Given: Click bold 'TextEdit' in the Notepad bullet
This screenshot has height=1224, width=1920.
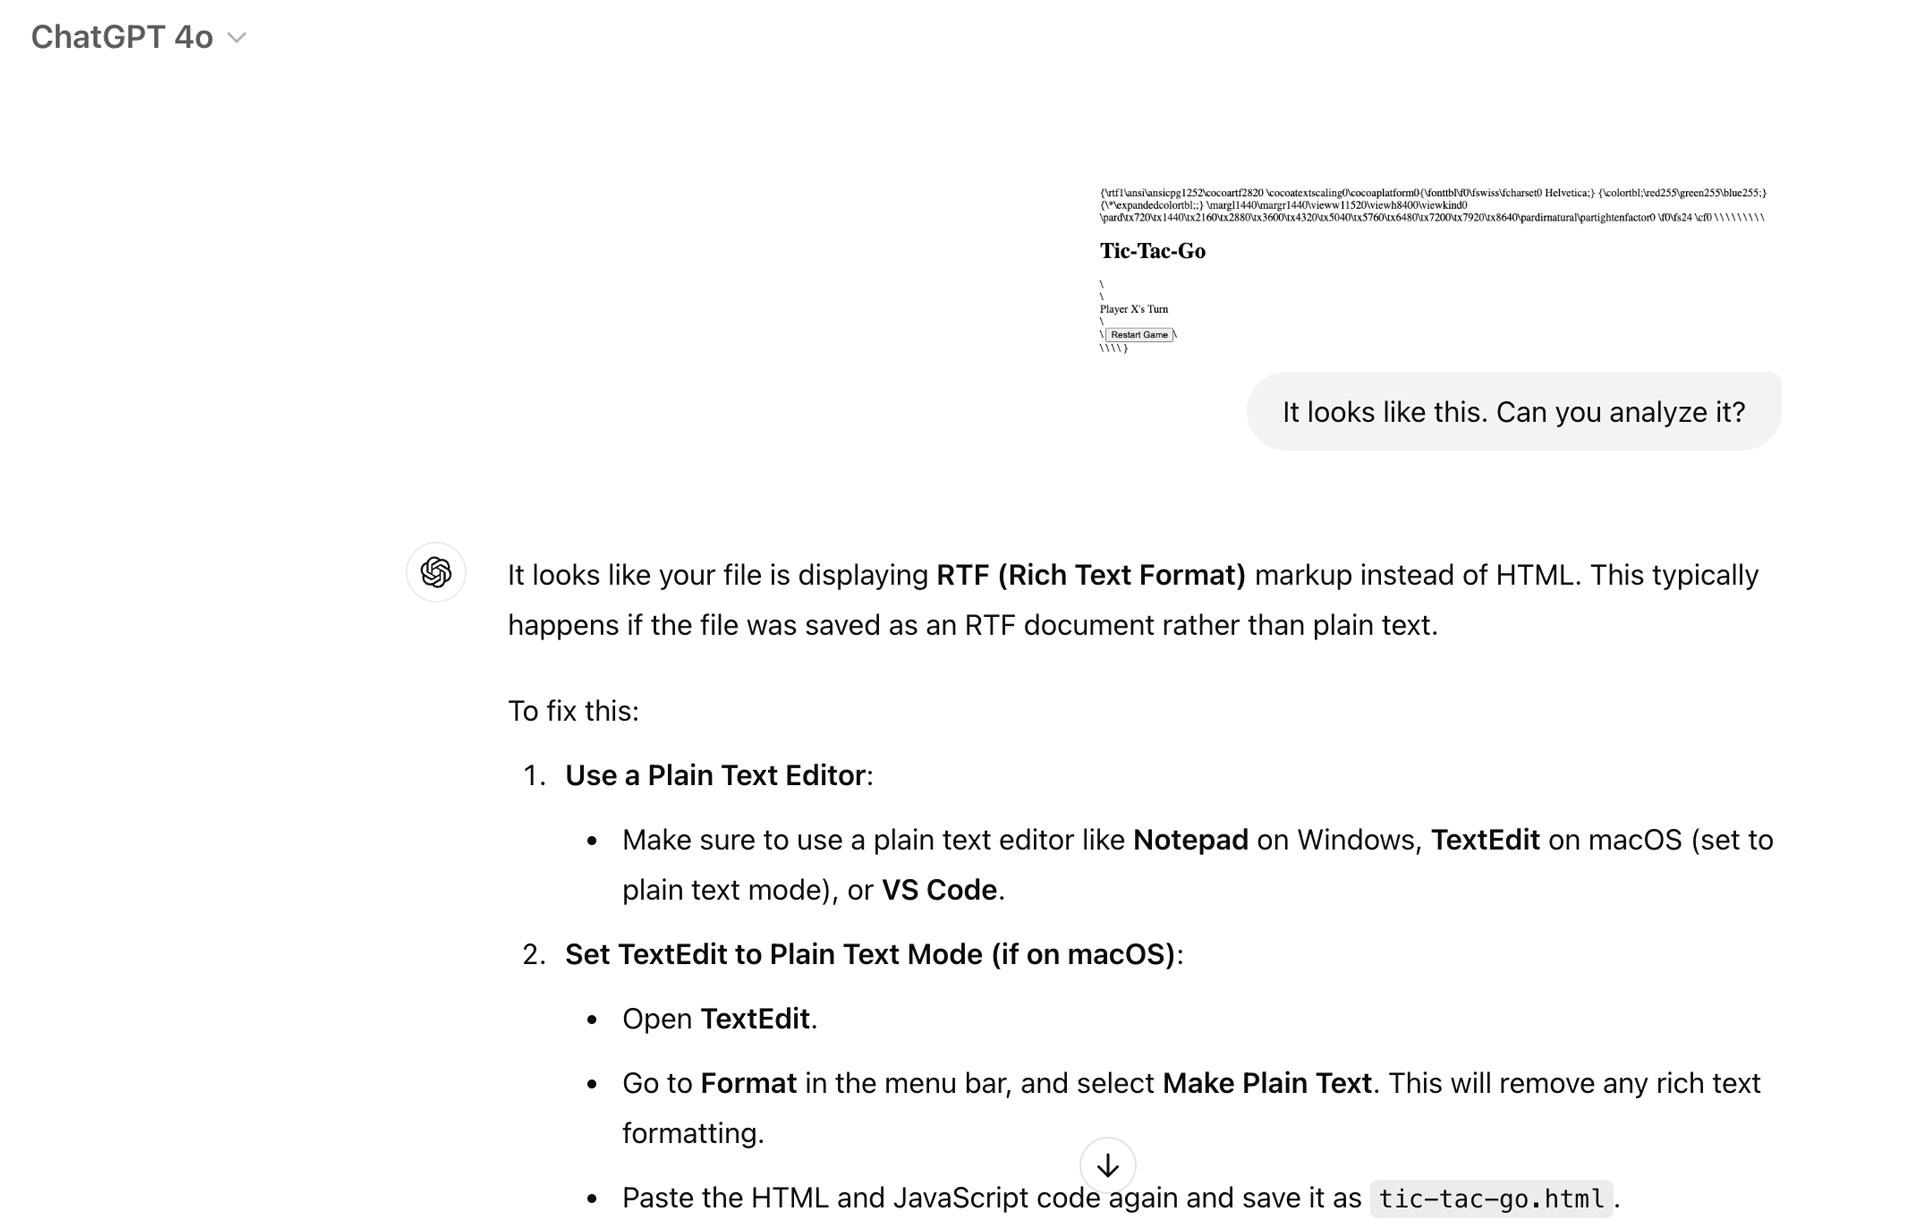Looking at the screenshot, I should click(x=1485, y=840).
